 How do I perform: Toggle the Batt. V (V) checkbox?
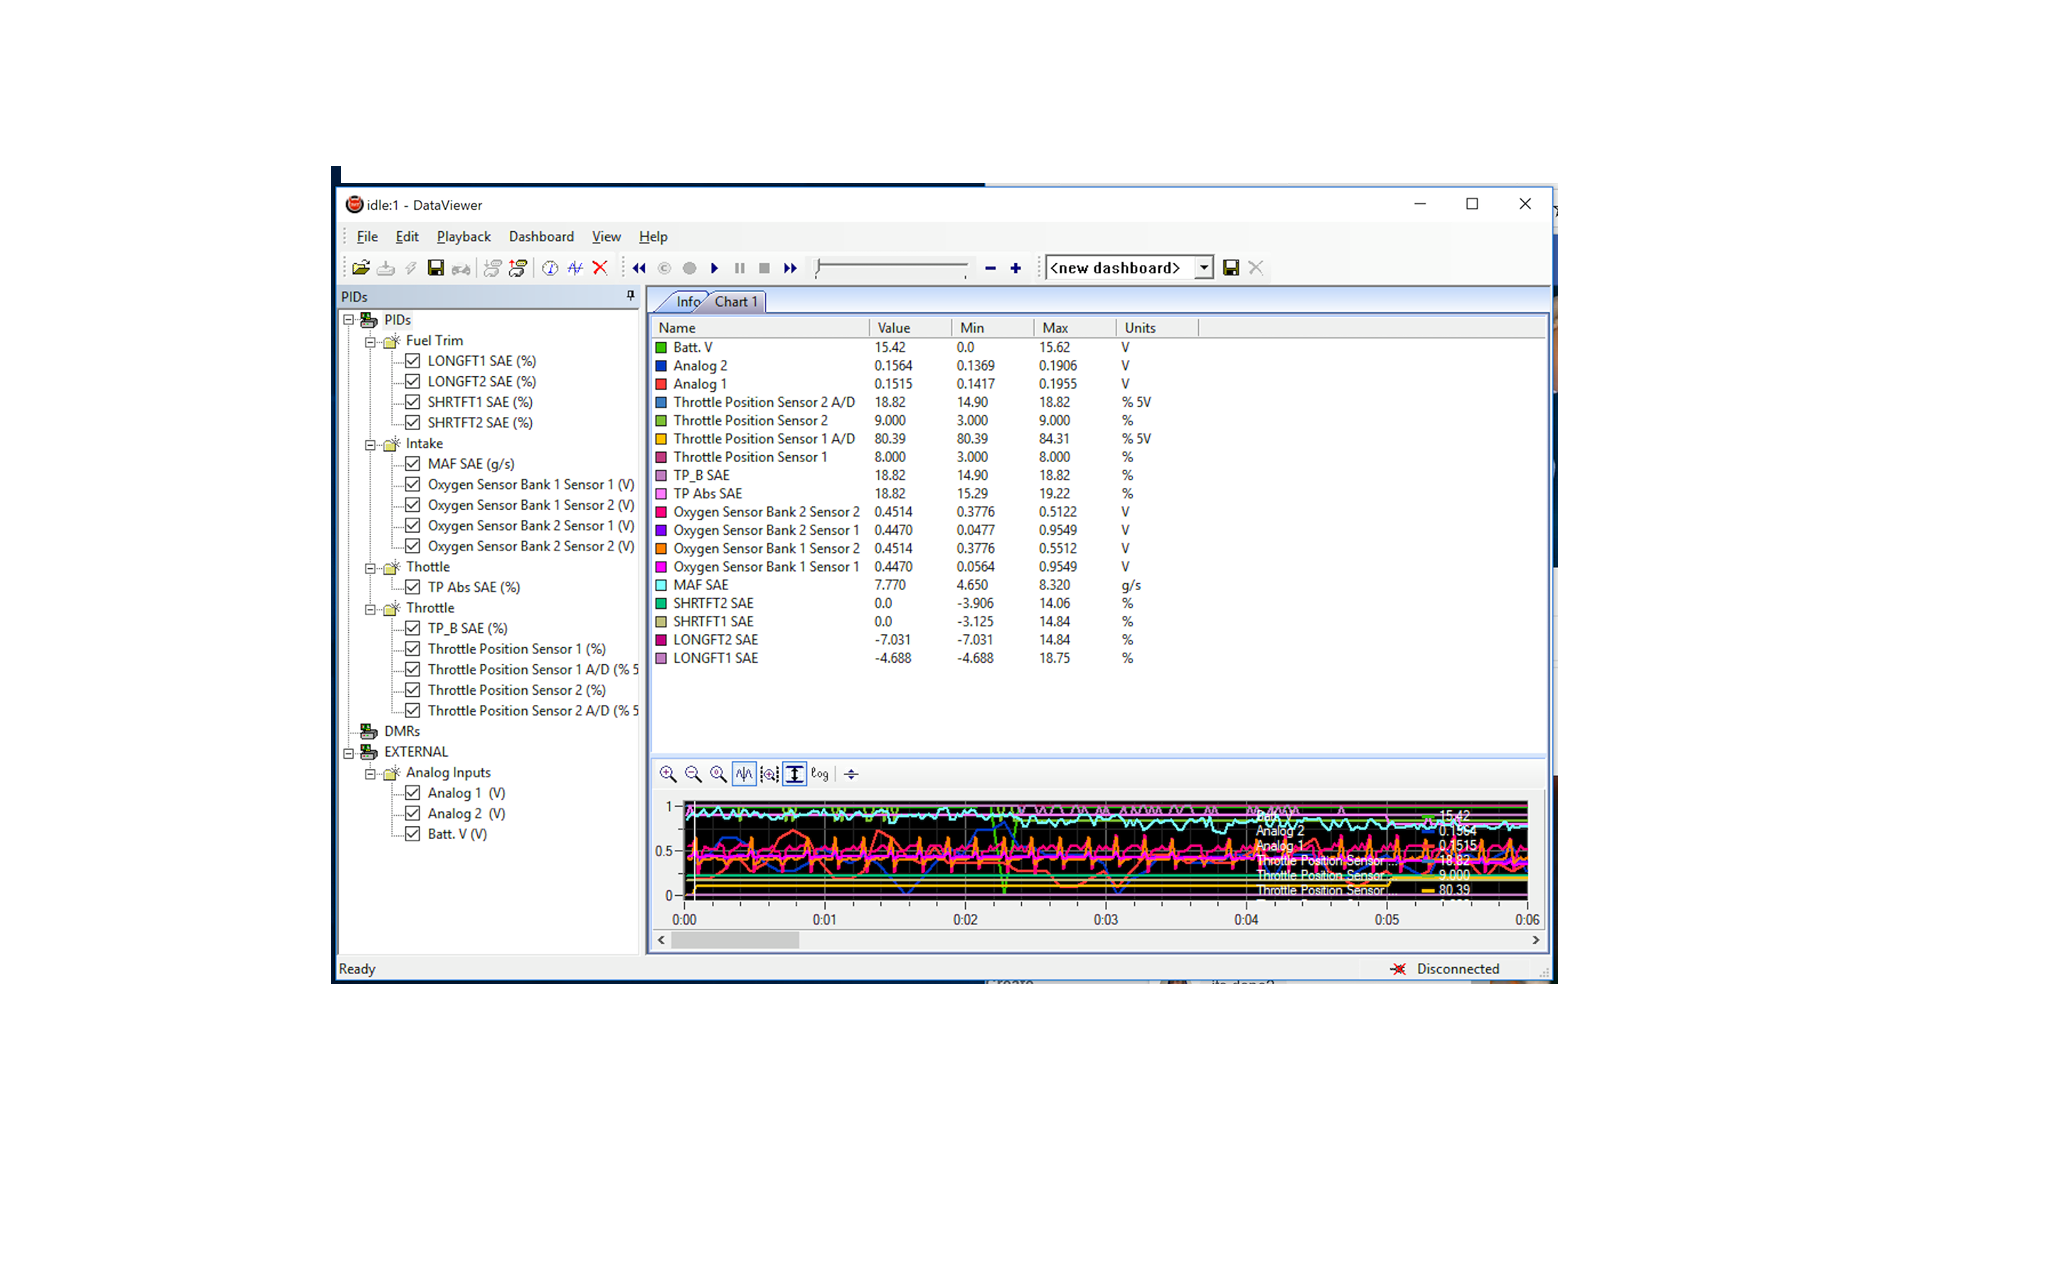tap(412, 834)
